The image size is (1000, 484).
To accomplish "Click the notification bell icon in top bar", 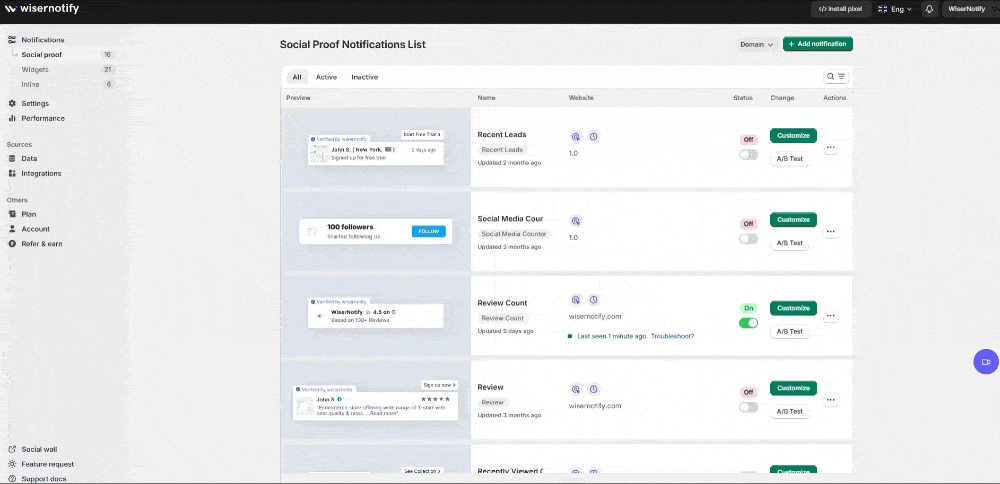I will [929, 9].
